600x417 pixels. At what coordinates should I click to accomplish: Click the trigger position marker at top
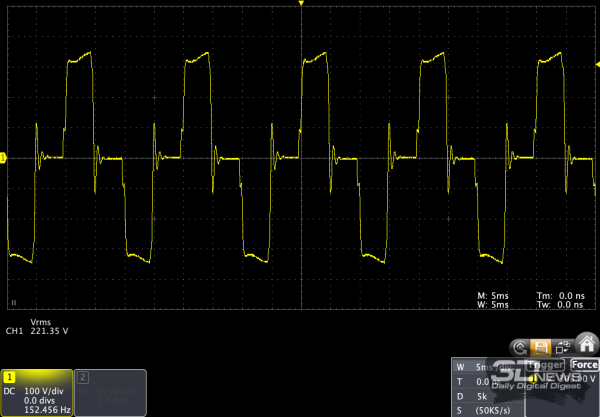tap(301, 5)
